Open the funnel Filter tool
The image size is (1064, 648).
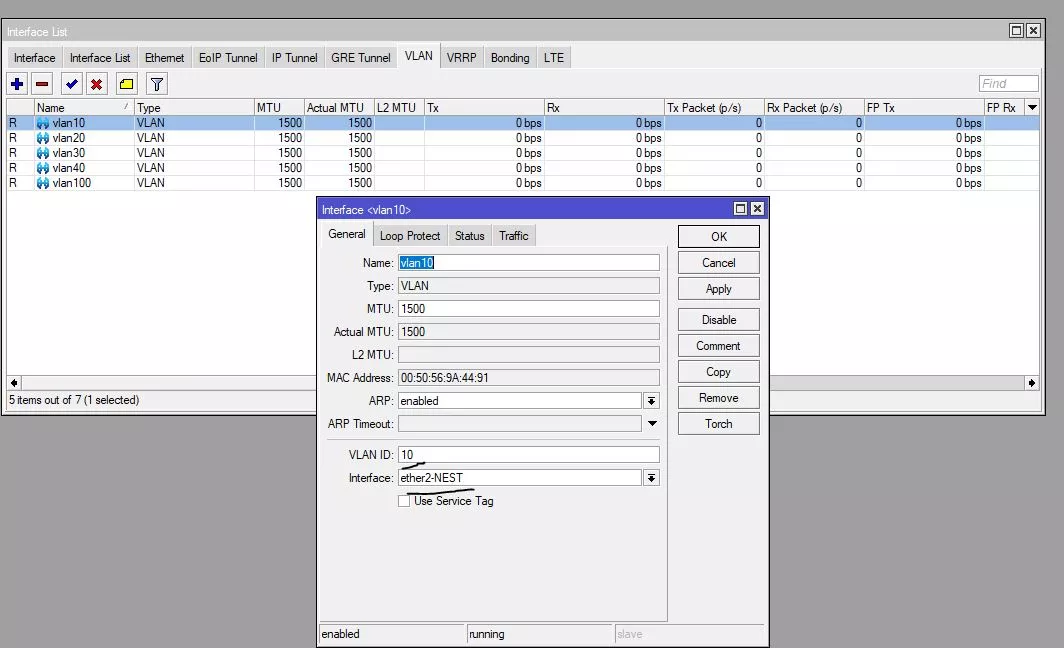click(157, 84)
